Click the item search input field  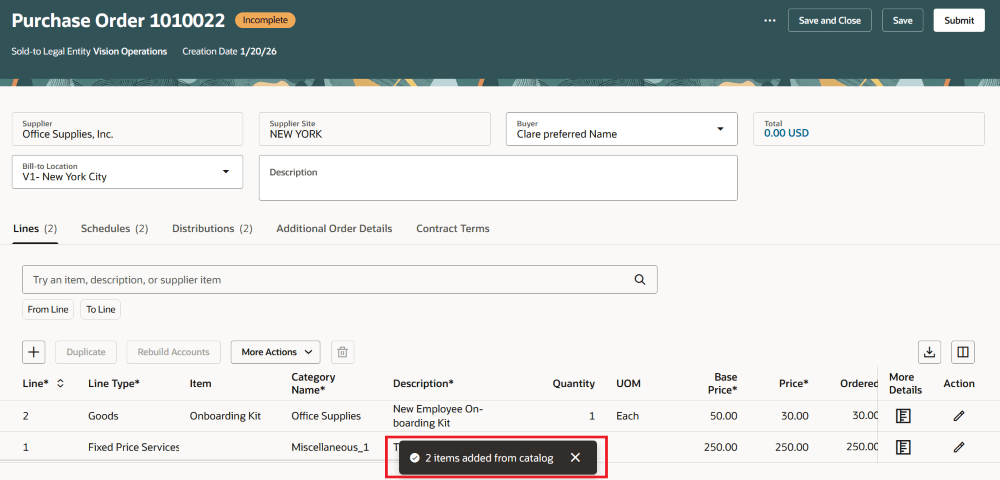(x=339, y=279)
